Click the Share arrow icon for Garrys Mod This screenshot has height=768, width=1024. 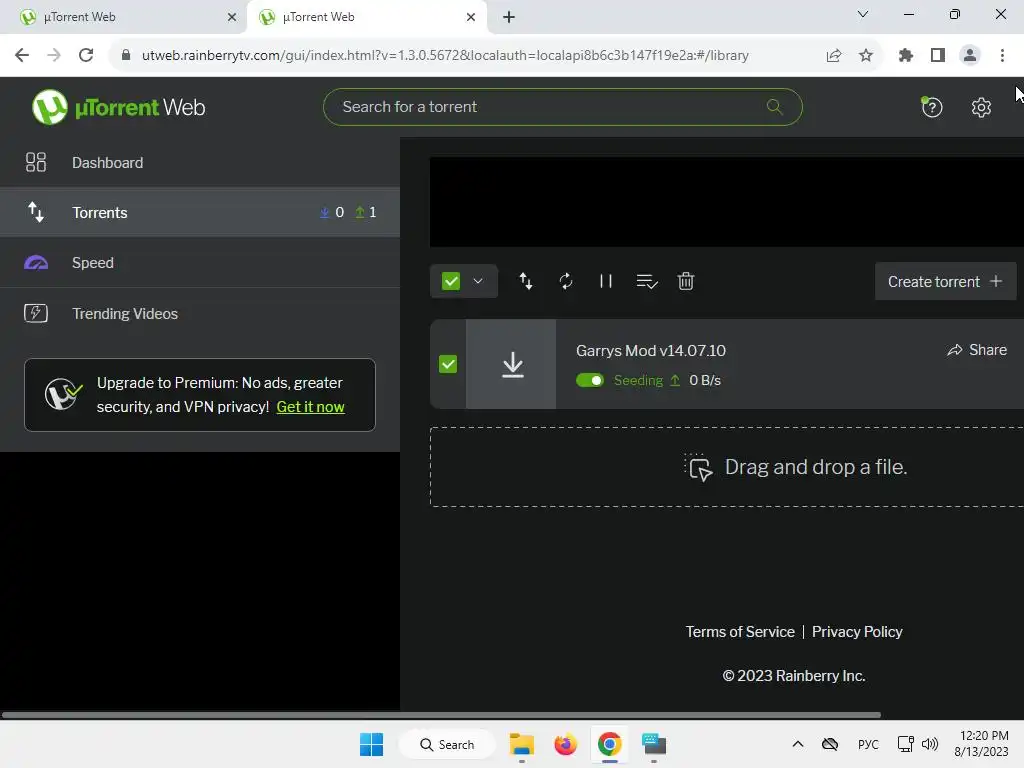[x=955, y=350]
